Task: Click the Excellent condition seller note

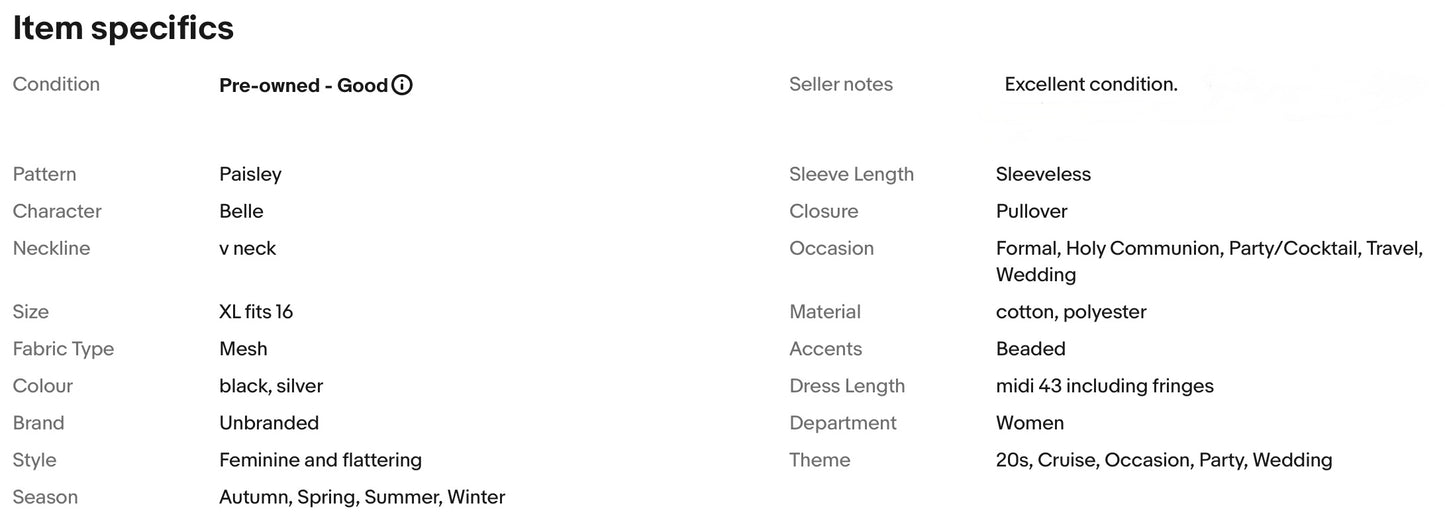Action: pos(1090,84)
